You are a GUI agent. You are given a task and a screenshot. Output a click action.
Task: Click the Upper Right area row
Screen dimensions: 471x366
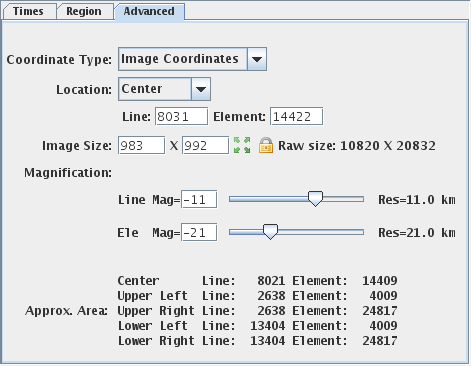[x=257, y=311]
